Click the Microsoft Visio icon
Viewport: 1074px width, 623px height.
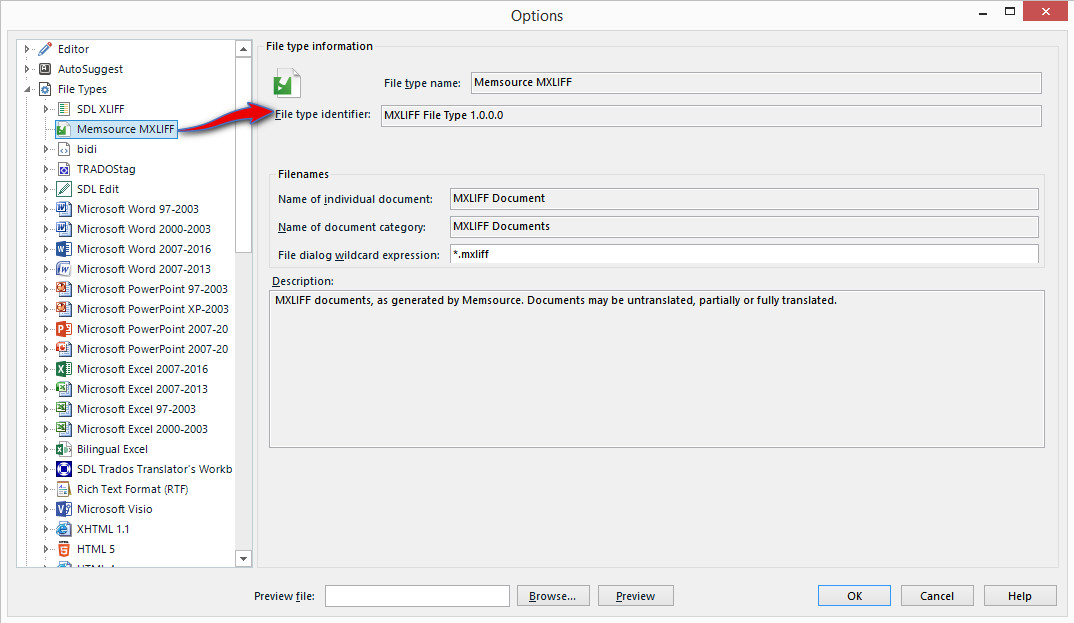point(62,508)
